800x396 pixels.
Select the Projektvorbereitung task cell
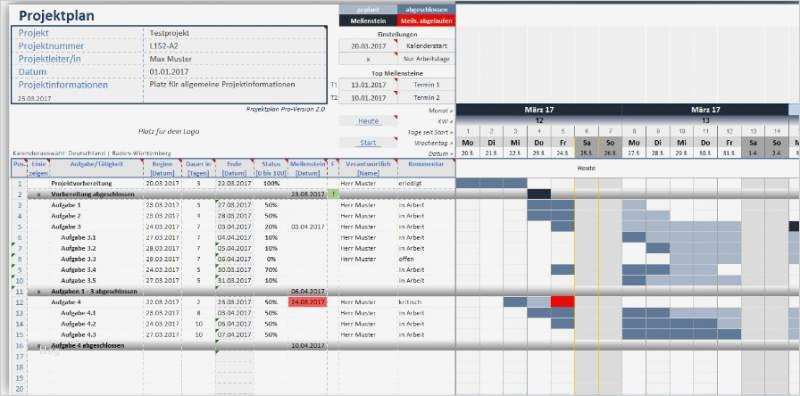coord(82,183)
